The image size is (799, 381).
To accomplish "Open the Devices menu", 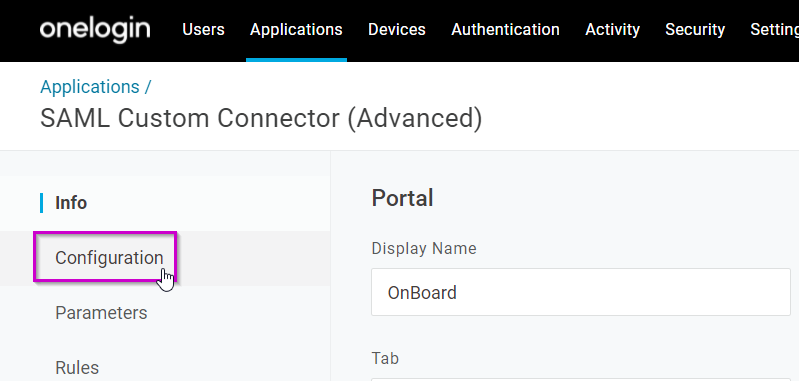I will 396,30.
